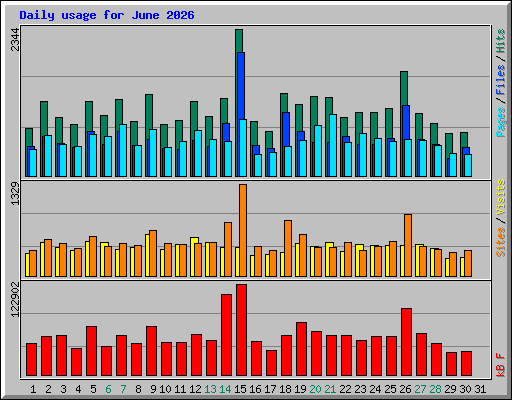512x400 pixels.
Task: Click green weekend day label 28
Action: [x=435, y=389]
